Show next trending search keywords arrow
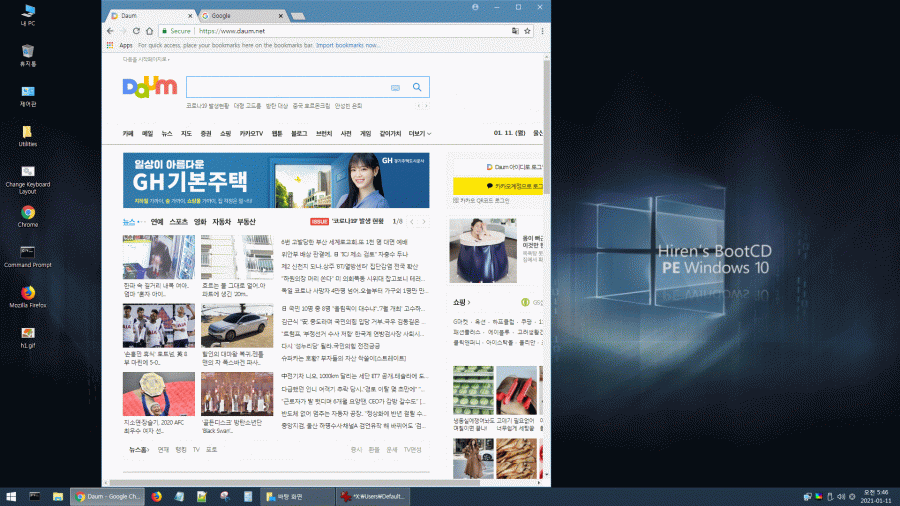Screen dimensions: 900x506 click(426, 106)
